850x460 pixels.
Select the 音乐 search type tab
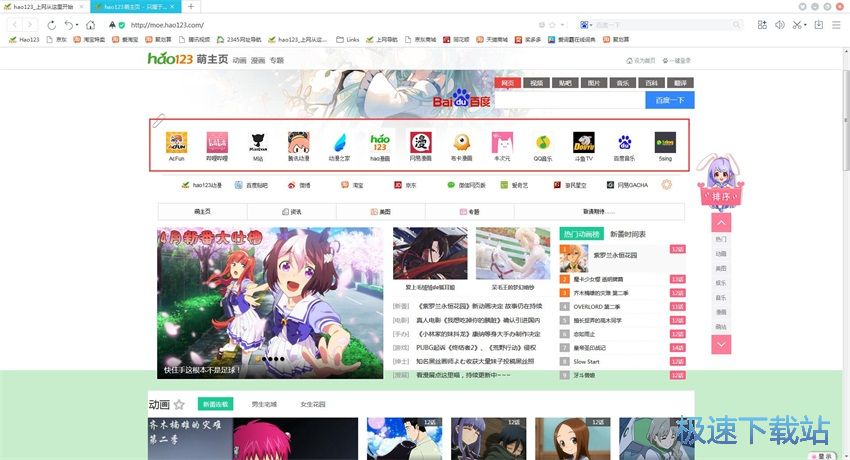tap(623, 83)
